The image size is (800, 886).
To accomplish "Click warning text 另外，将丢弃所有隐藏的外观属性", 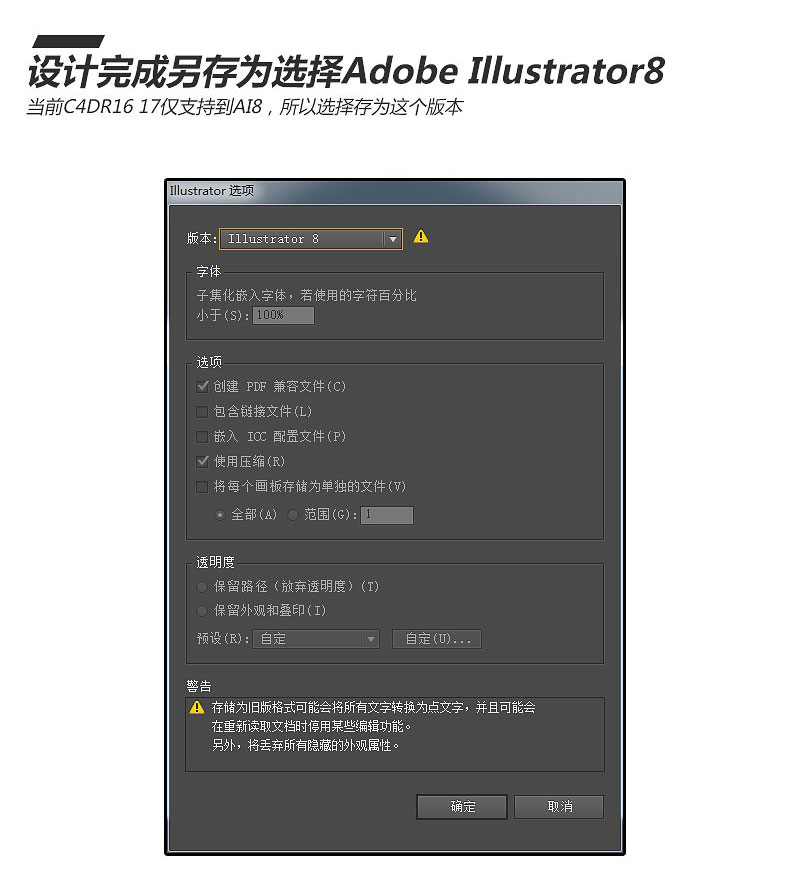I will click(x=306, y=746).
